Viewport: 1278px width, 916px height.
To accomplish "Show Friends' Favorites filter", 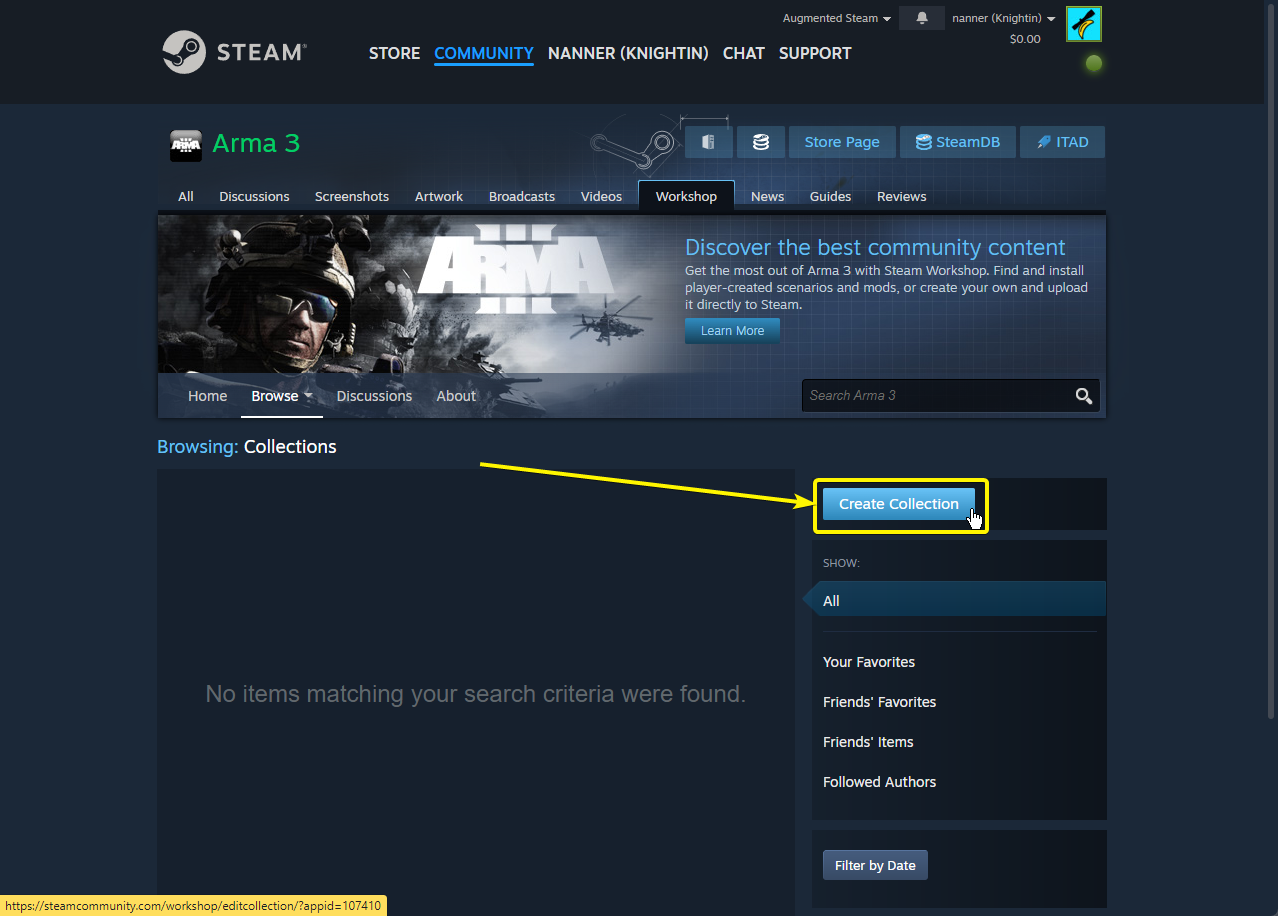I will pyautogui.click(x=879, y=702).
